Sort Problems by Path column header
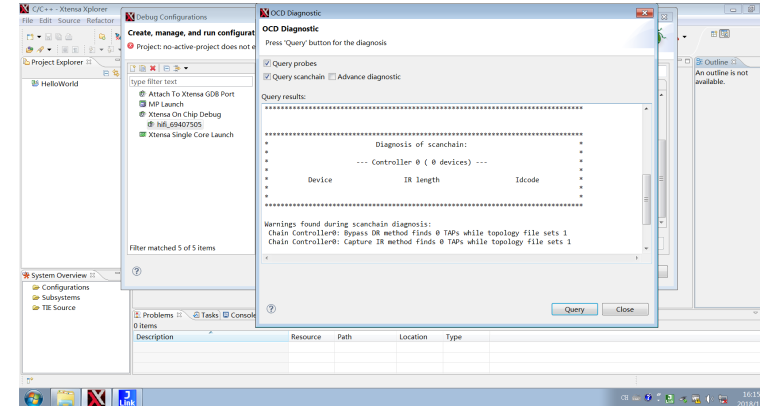The height and width of the screenshot is (406, 760). pyautogui.click(x=365, y=337)
